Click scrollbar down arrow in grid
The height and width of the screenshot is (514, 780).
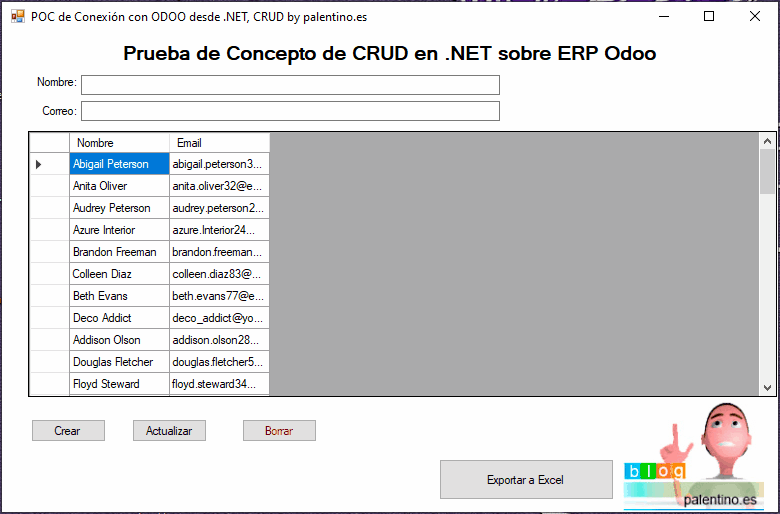tap(767, 387)
